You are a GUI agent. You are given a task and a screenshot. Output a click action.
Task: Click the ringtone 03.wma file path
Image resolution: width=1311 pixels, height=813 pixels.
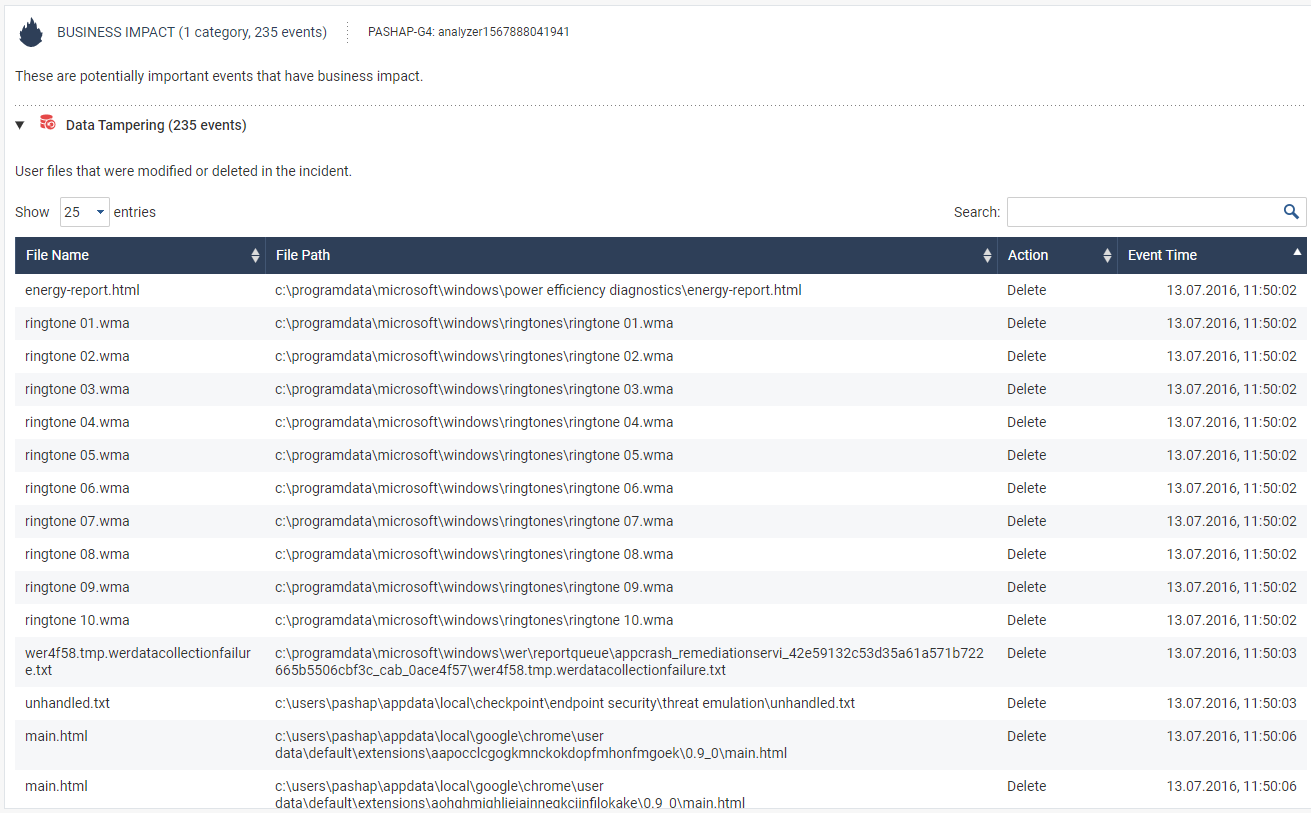[474, 389]
